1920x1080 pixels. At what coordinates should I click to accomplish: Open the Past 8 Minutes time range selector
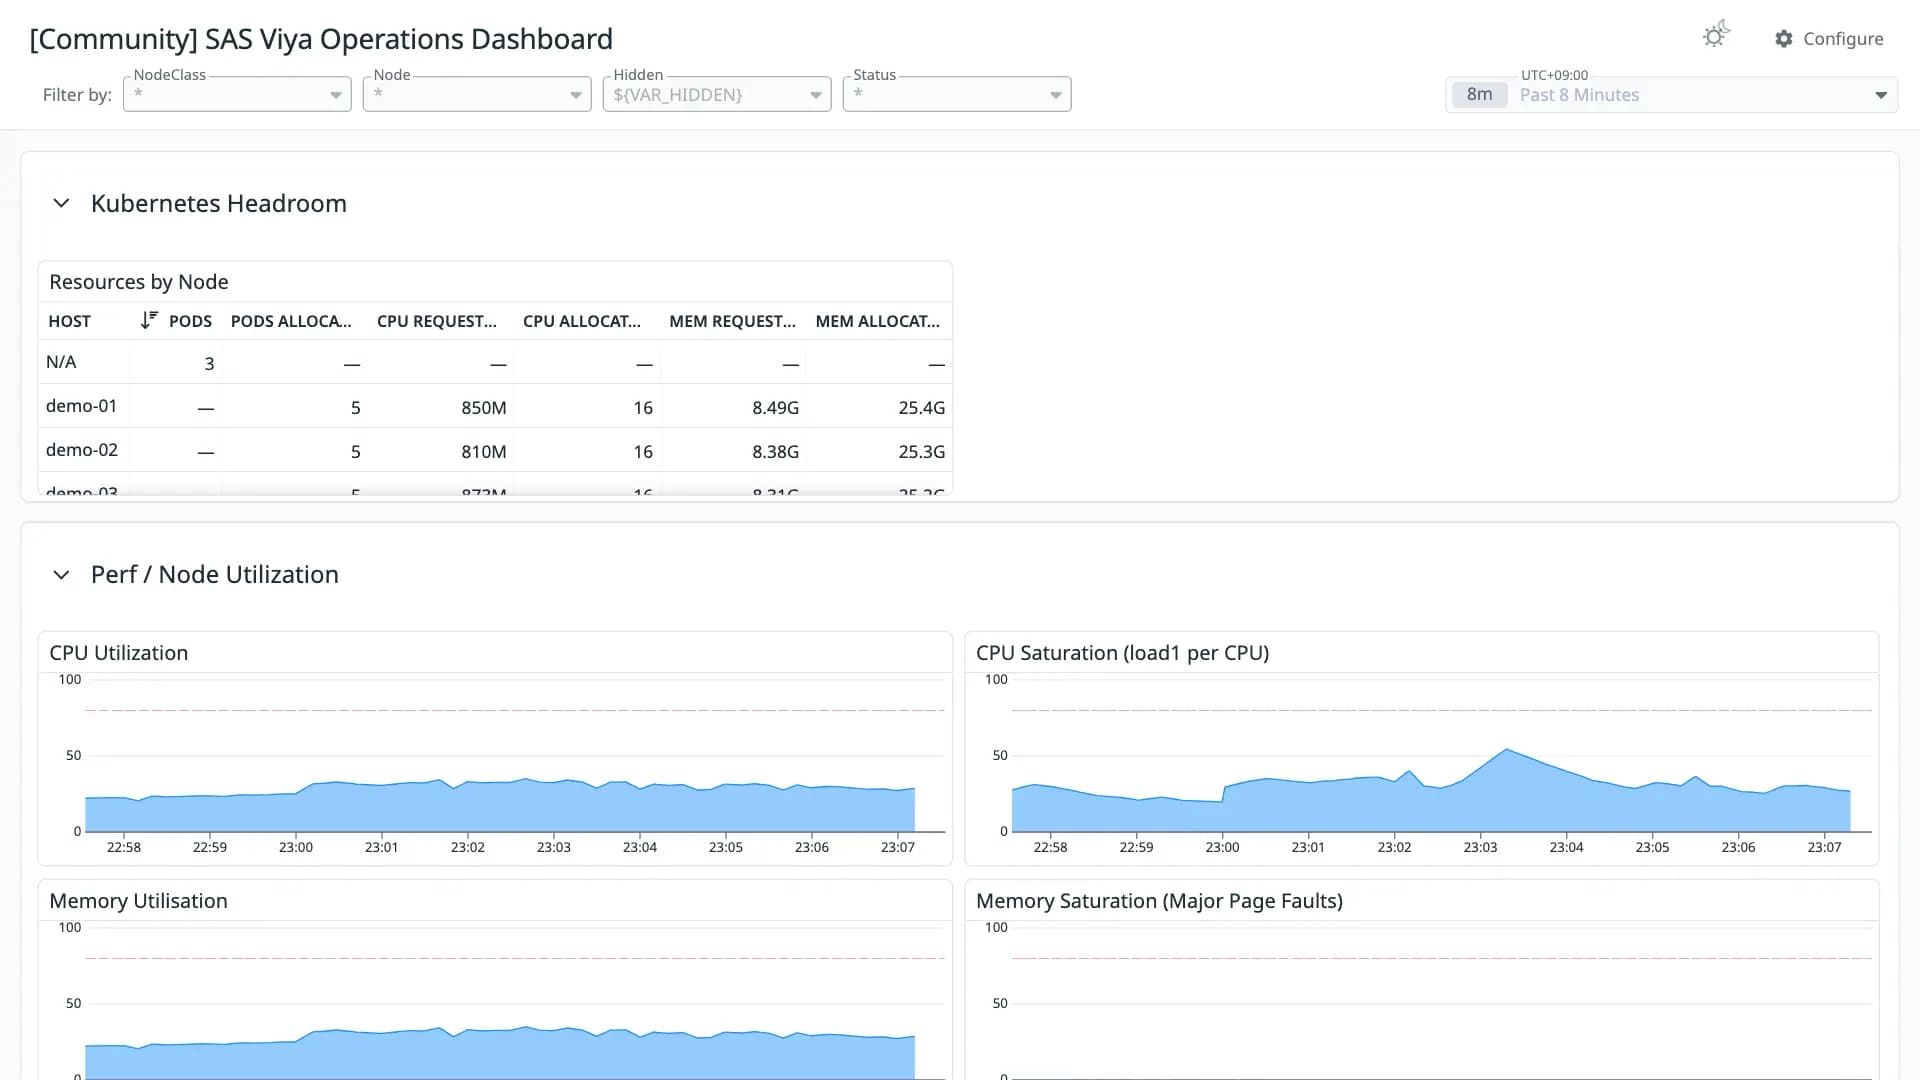(x=1671, y=95)
